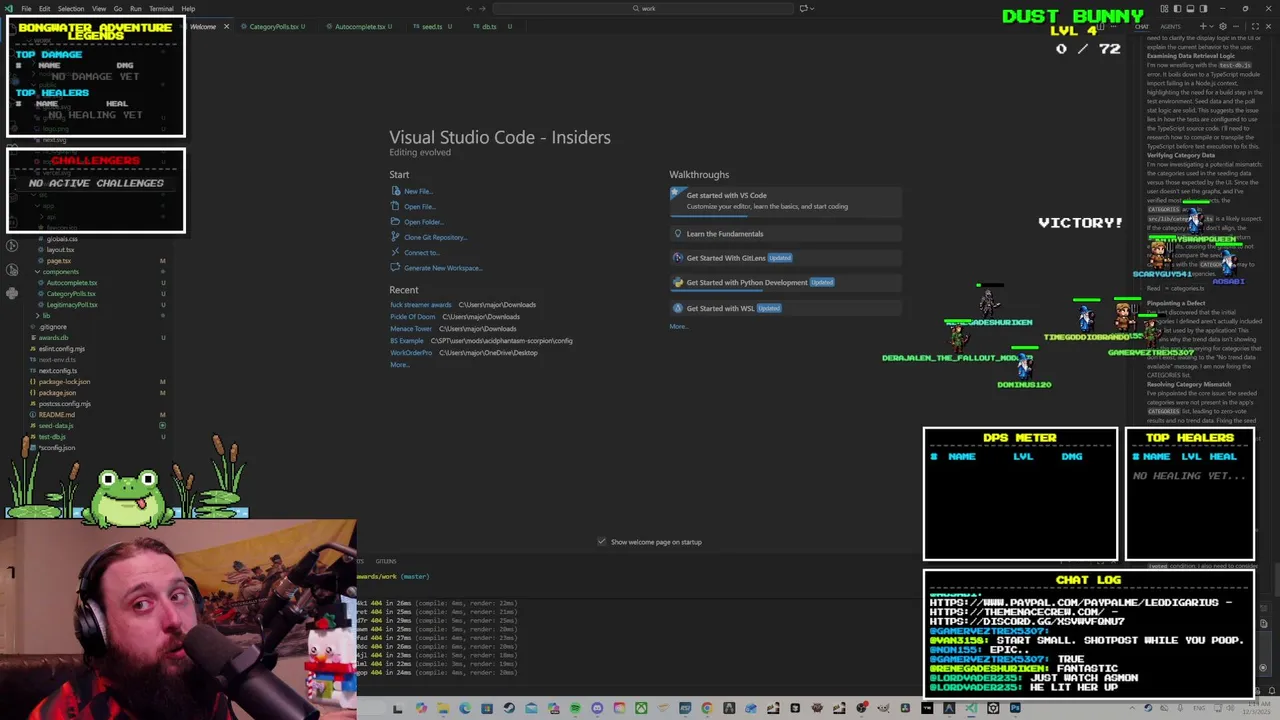
Task: Click the title bar search field
Action: [x=643, y=8]
